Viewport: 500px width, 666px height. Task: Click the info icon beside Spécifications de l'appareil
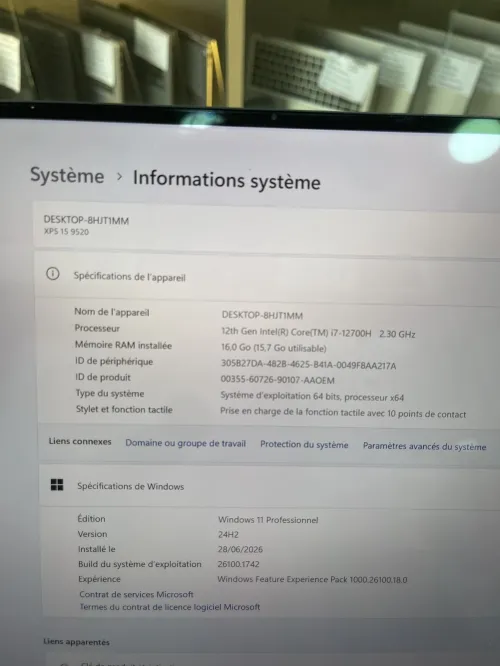53,274
